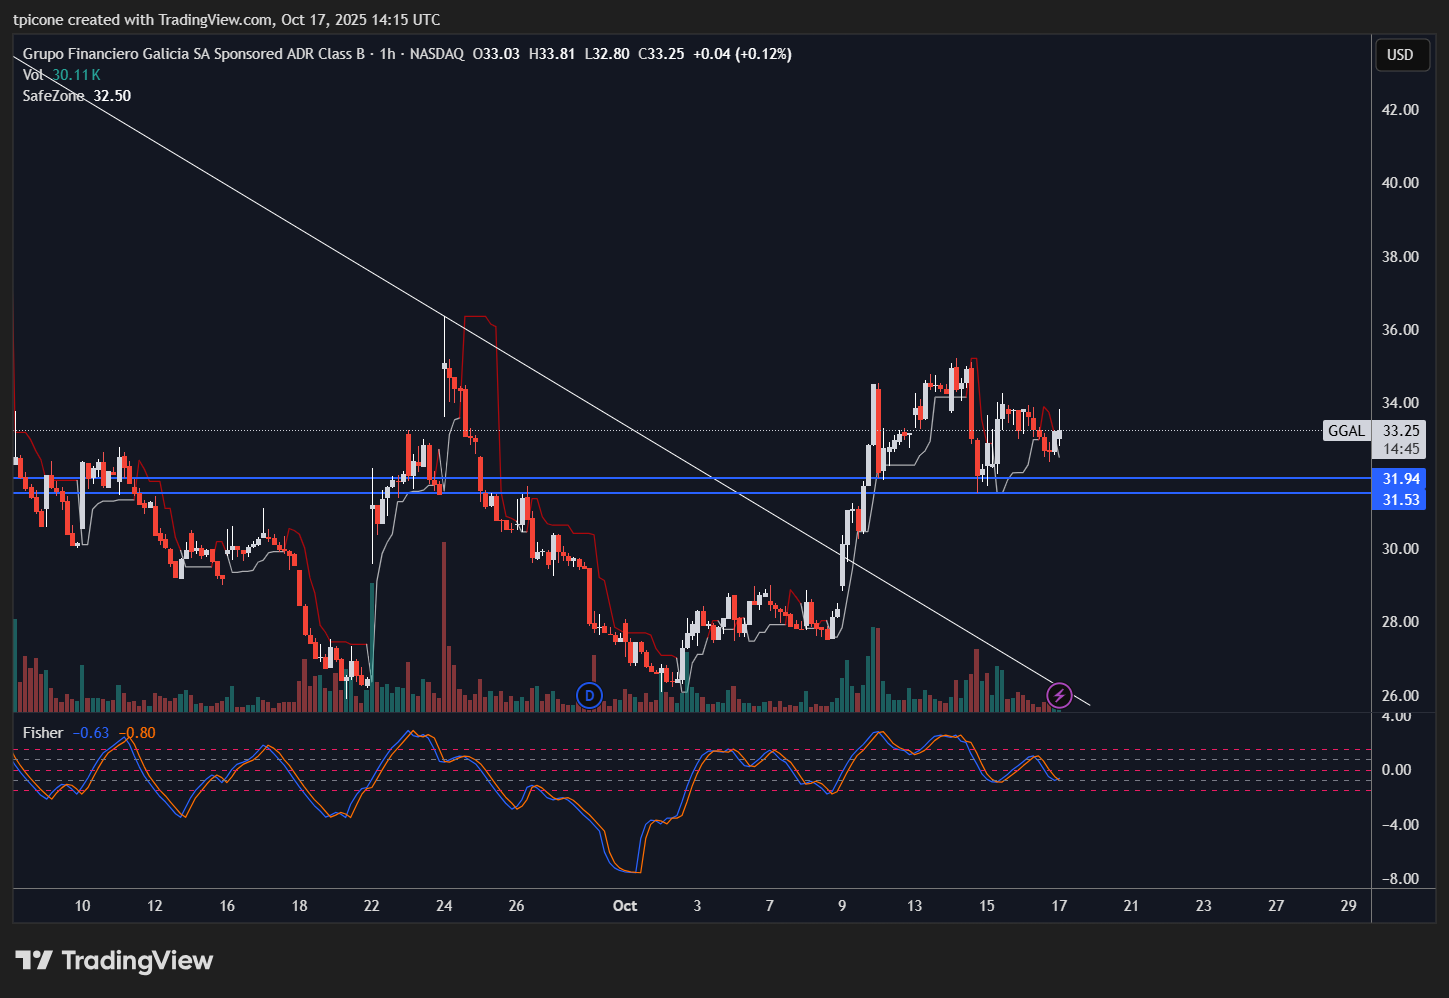Click the TradingView logo at bottom left
This screenshot has width=1449, height=998.
114,961
